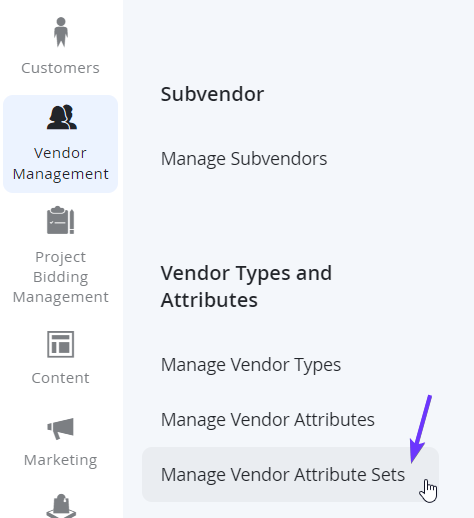Click Vendor Types and Attributes heading
Image resolution: width=474 pixels, height=518 pixels.
tap(246, 286)
